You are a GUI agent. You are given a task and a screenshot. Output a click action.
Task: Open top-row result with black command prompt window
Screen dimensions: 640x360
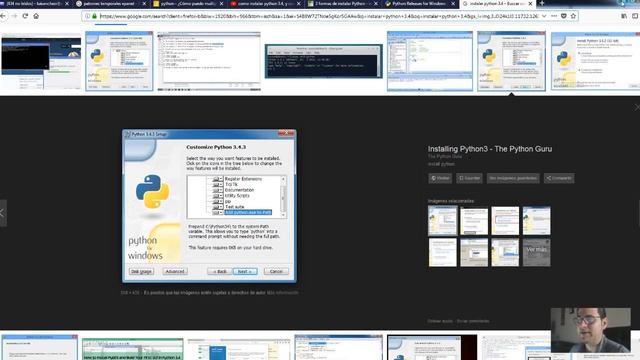(41, 61)
